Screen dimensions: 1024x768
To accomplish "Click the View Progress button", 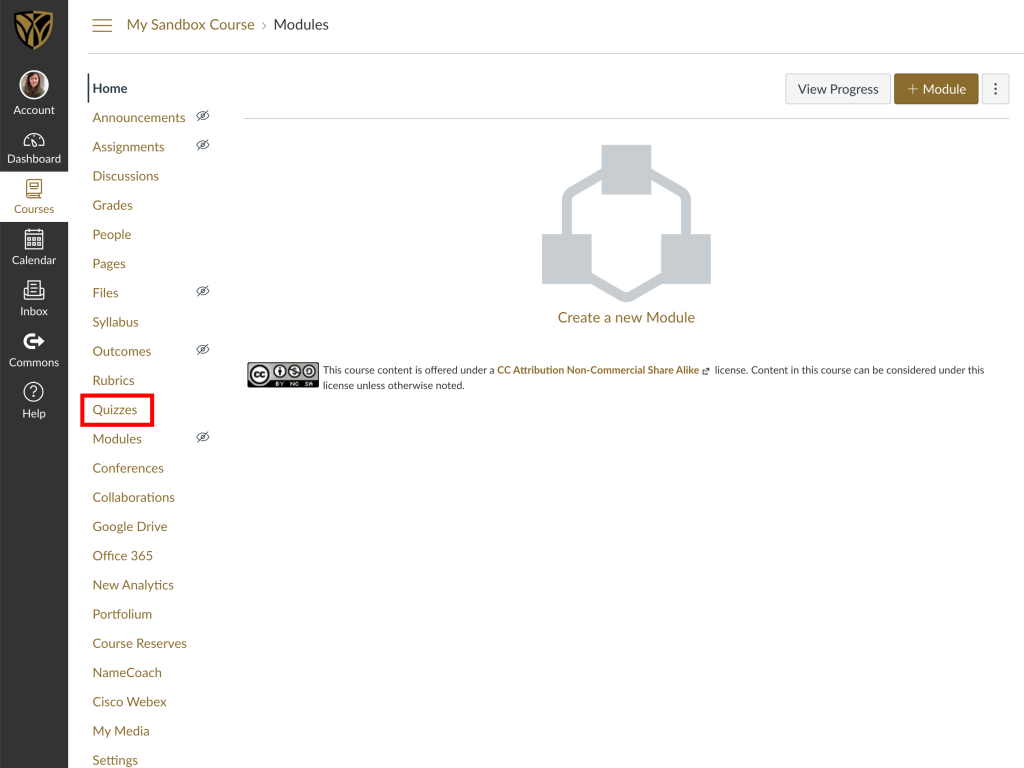I will 838,89.
